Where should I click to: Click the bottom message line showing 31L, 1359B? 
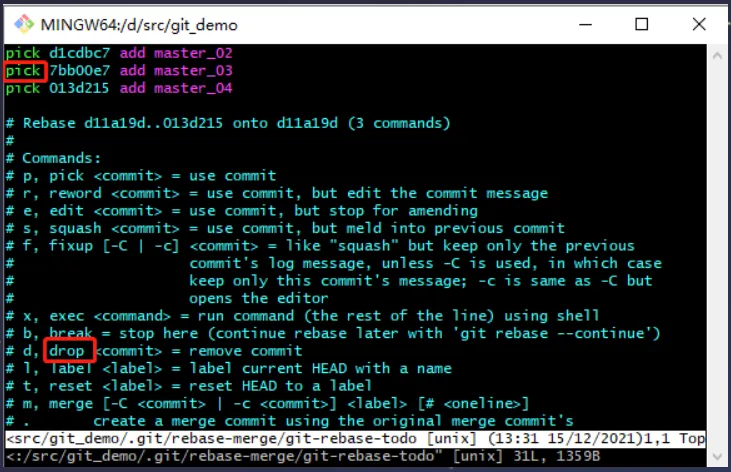(303, 456)
